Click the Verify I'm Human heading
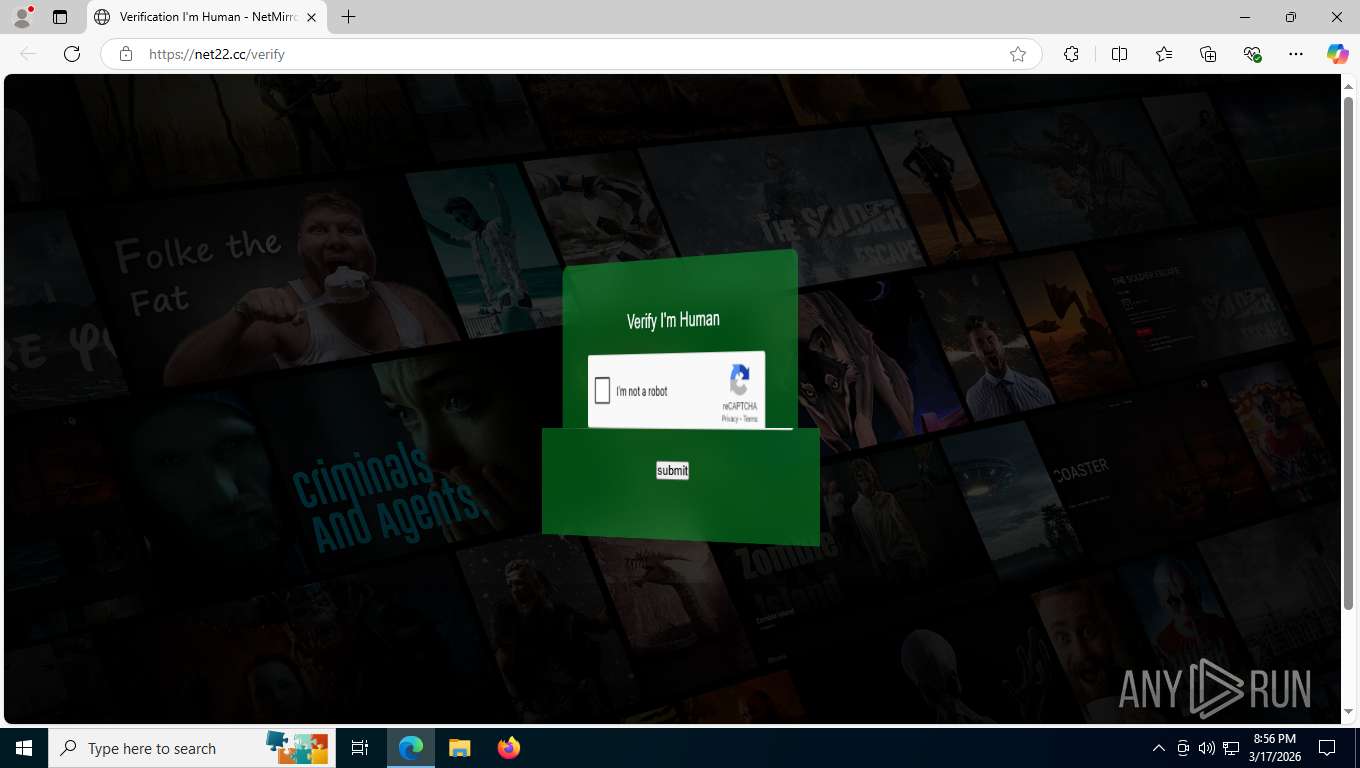This screenshot has height=768, width=1360. coord(673,320)
